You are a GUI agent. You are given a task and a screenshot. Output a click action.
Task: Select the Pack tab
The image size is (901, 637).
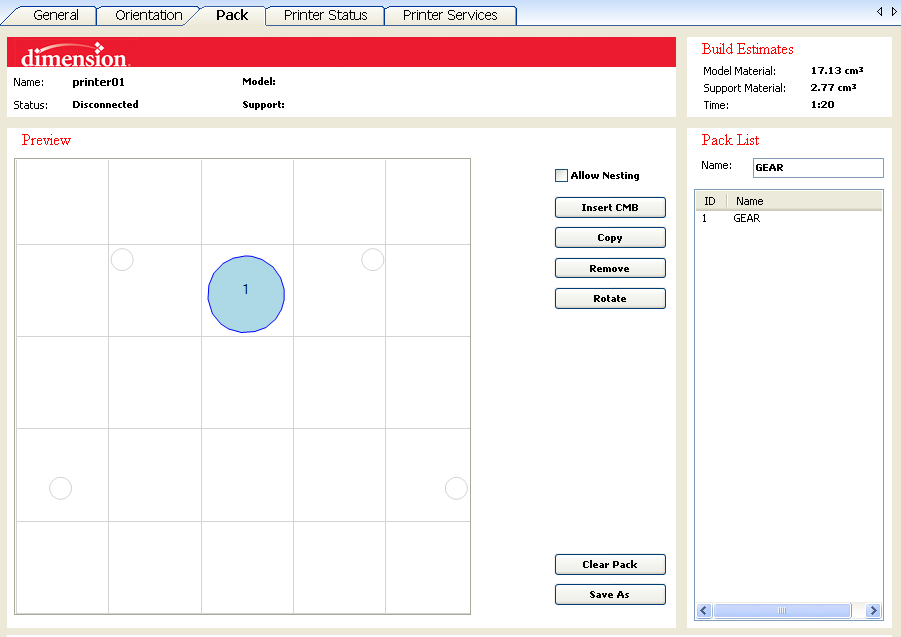232,16
